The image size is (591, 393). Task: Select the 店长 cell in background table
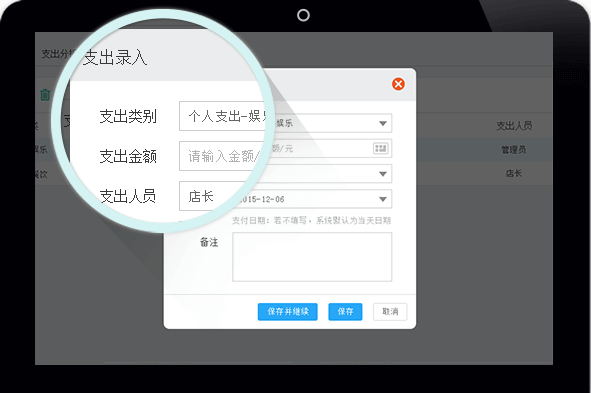coord(513,173)
